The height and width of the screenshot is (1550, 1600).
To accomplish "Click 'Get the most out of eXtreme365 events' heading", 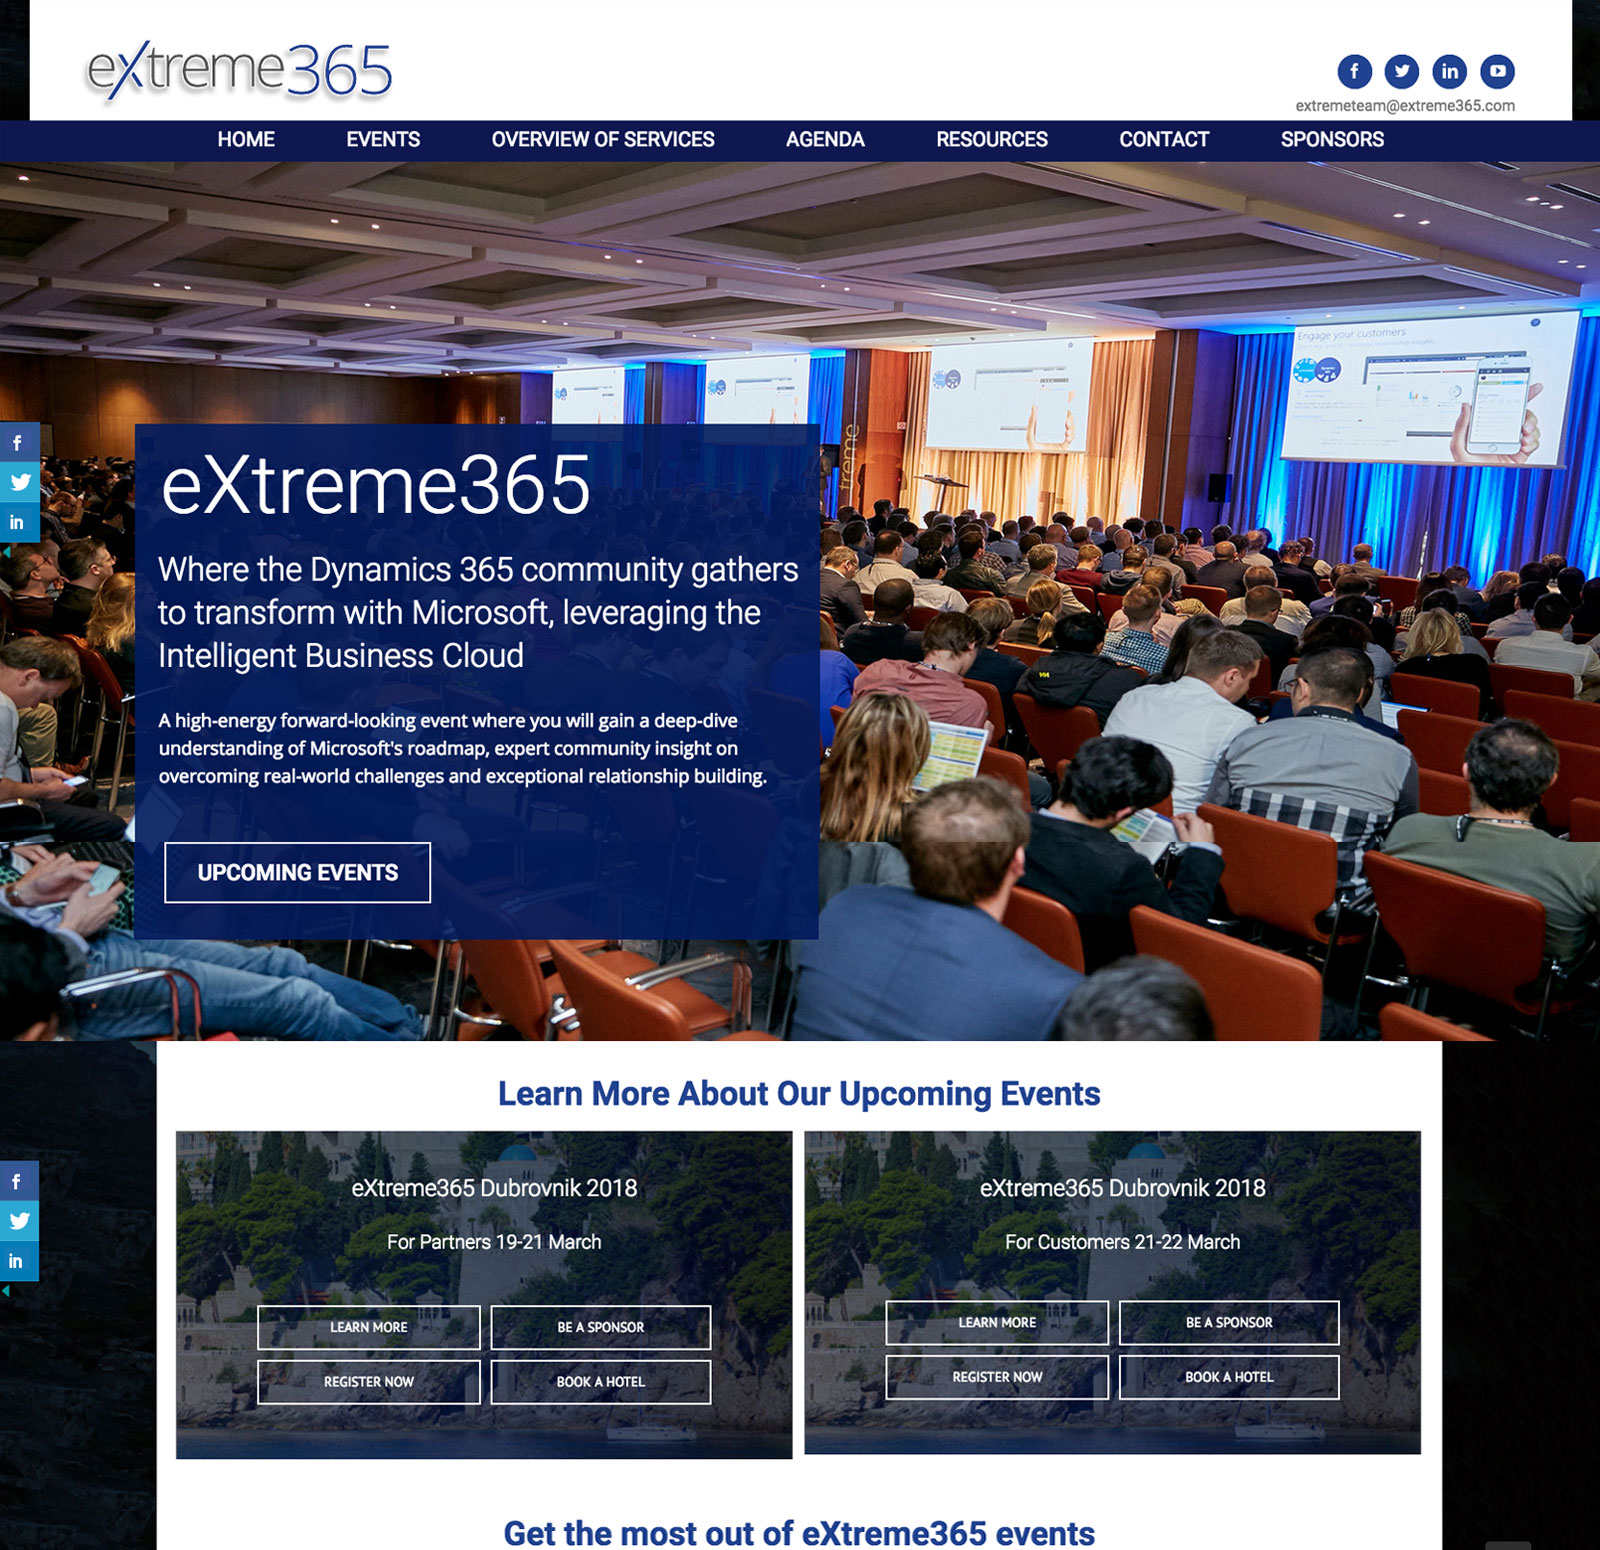I will coord(799,1533).
